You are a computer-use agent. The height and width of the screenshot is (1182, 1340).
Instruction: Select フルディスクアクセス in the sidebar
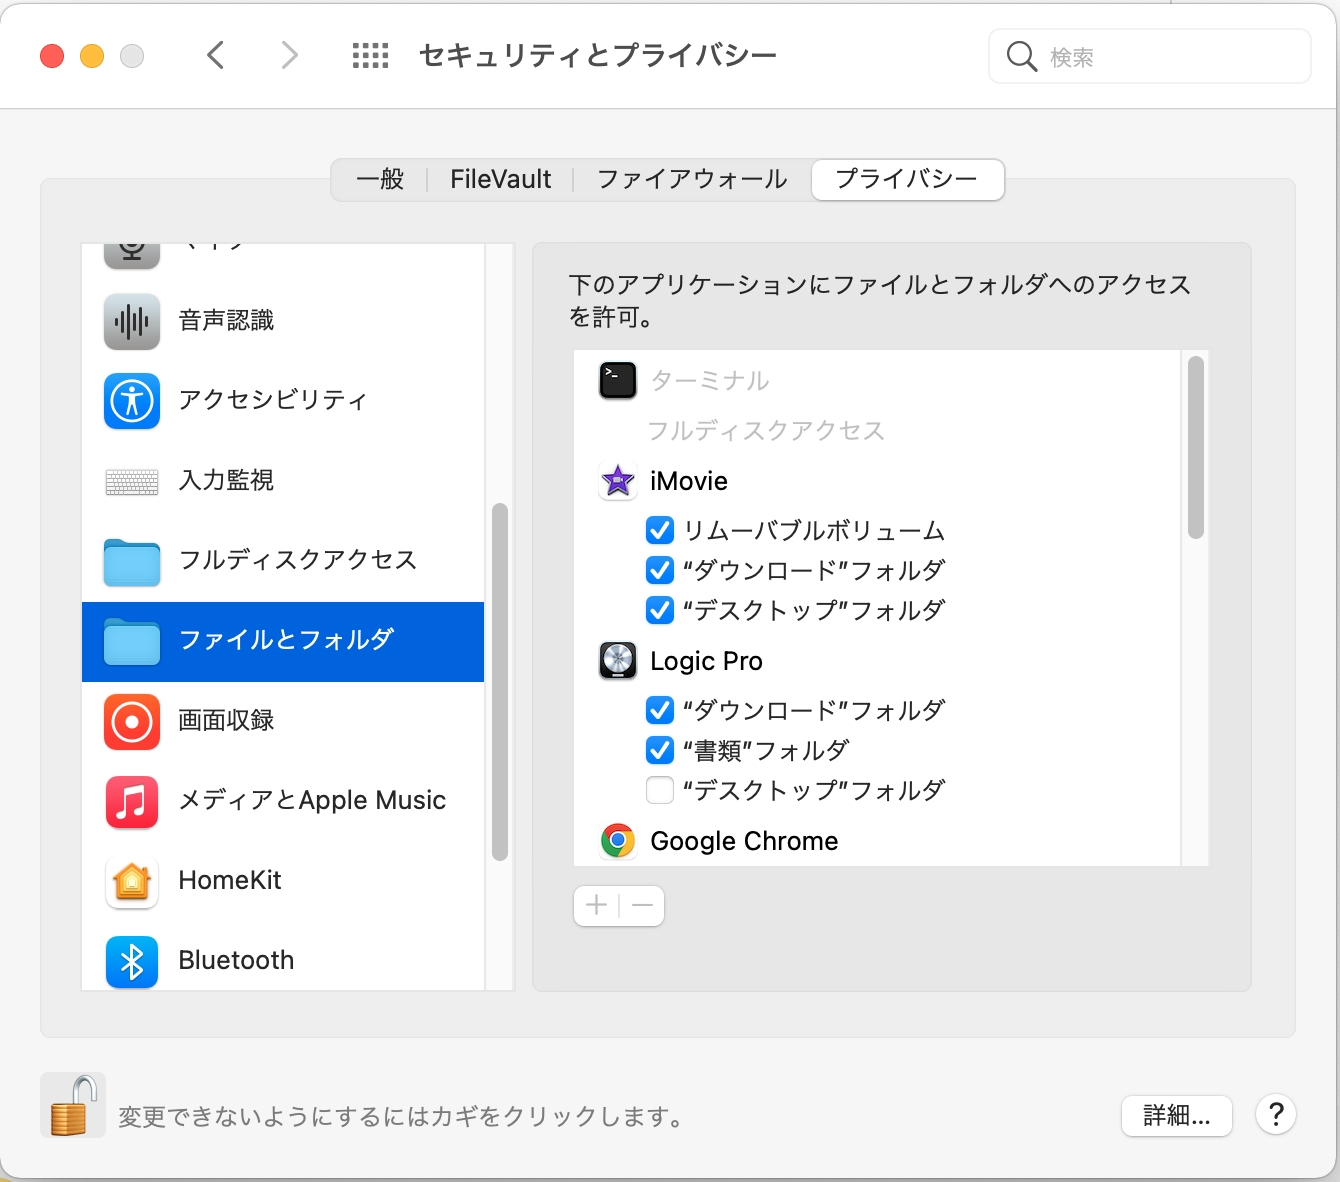point(297,561)
